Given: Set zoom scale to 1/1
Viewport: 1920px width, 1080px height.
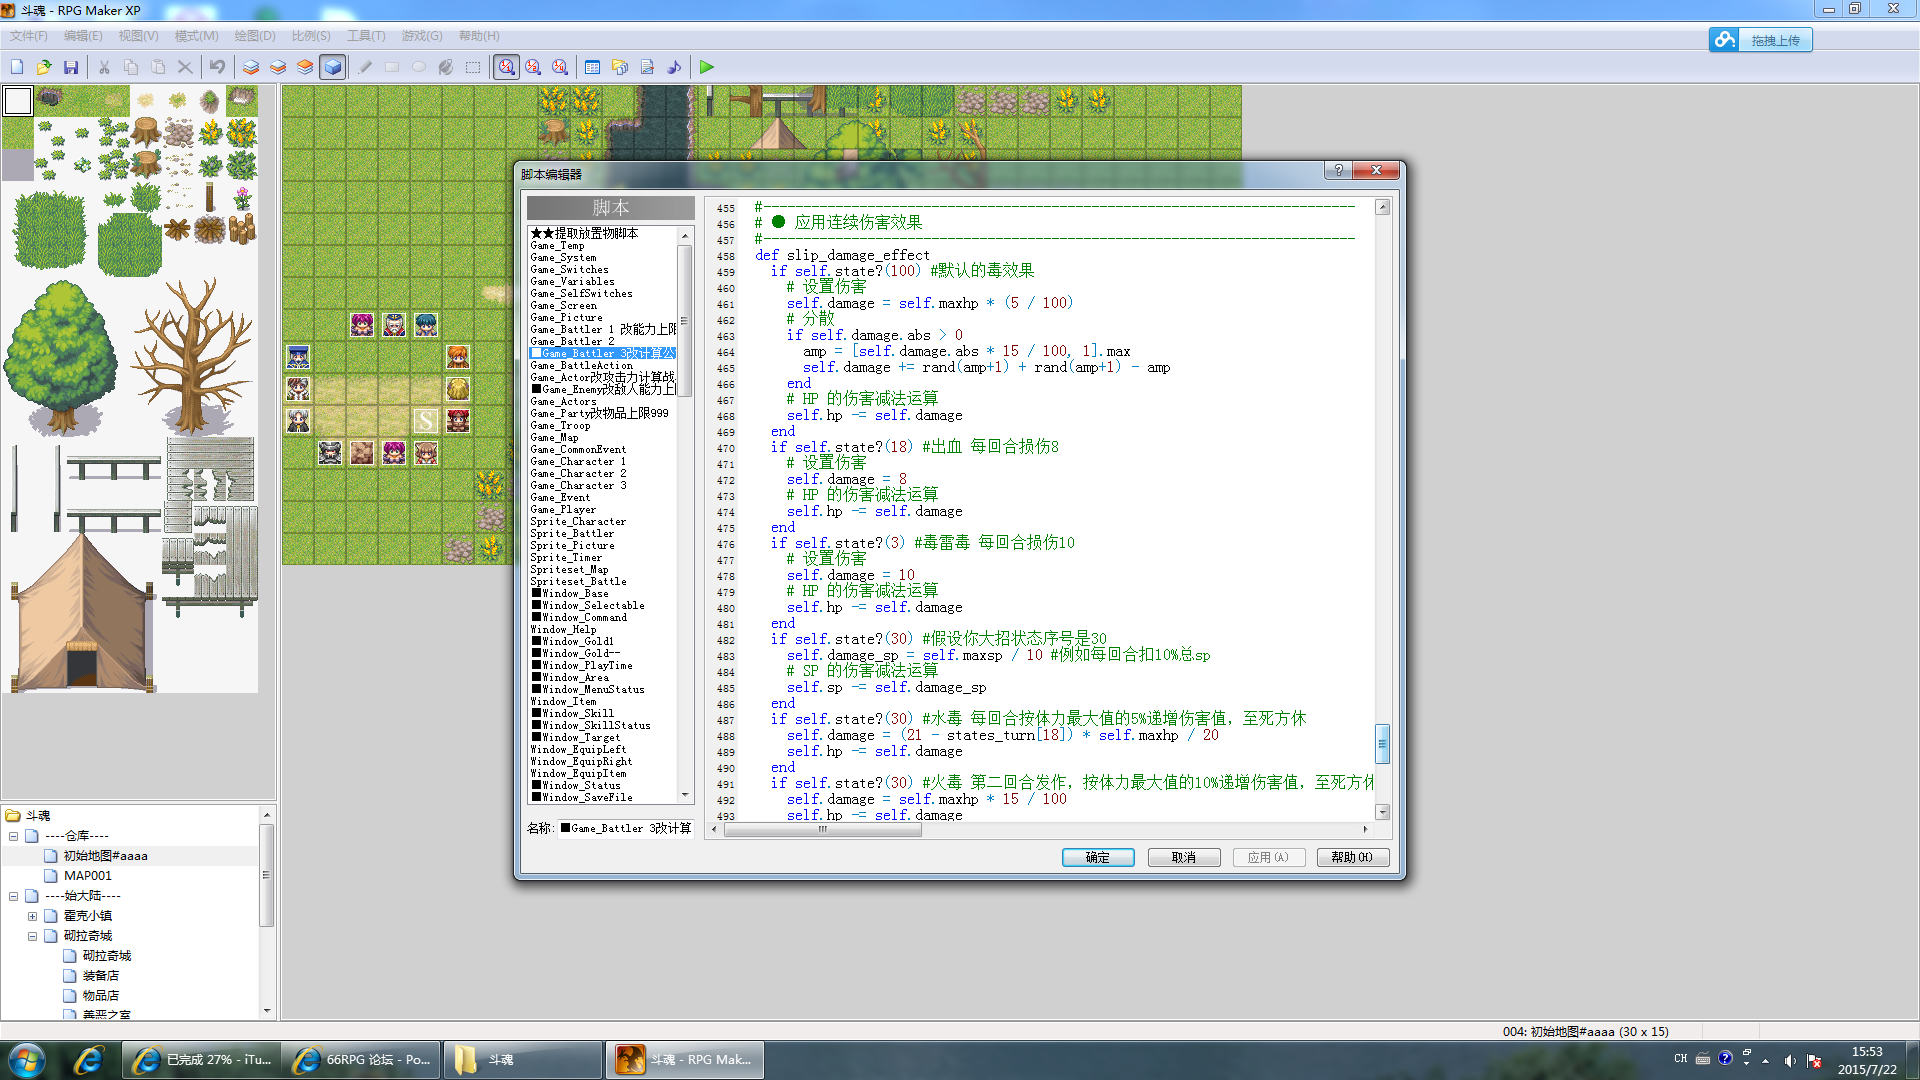Looking at the screenshot, I should [507, 67].
